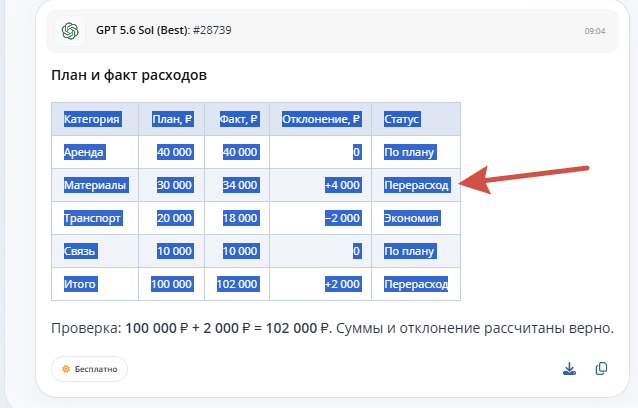Image resolution: width=638 pixels, height=408 pixels.
Task: Click the Транспорт category cell
Action: [93, 218]
